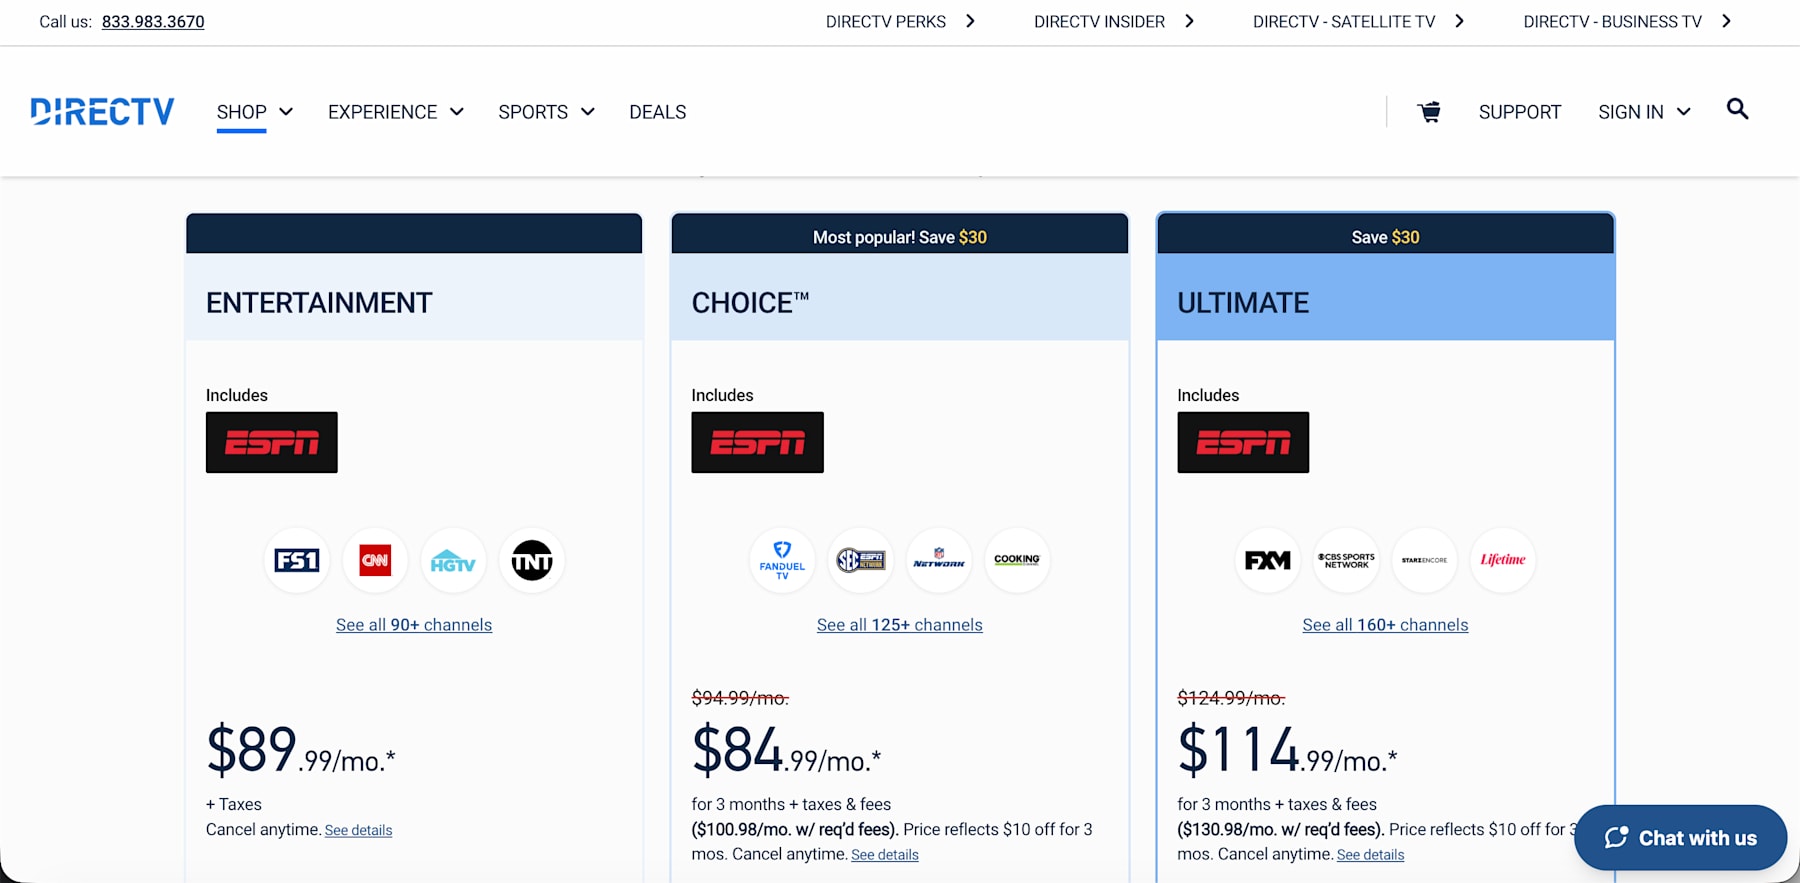Viewport: 1800px width, 883px height.
Task: Click the DIRECTV INSIDER arrow
Action: point(1189,21)
